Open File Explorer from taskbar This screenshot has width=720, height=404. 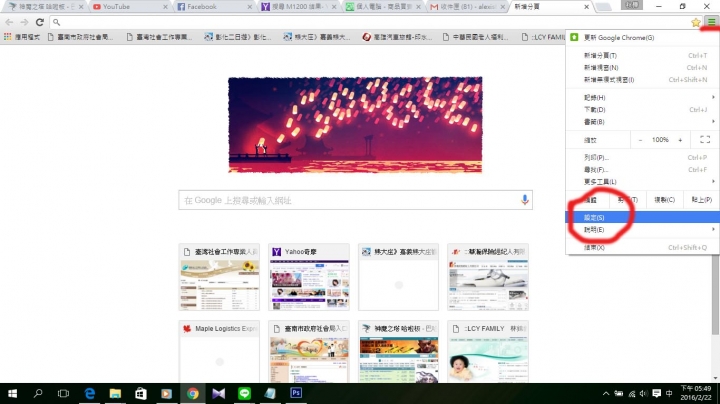(115, 393)
